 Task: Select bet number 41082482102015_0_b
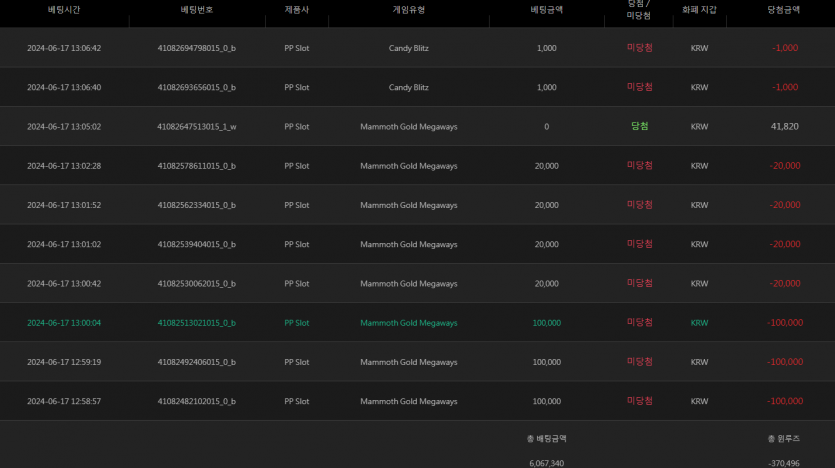tap(197, 401)
